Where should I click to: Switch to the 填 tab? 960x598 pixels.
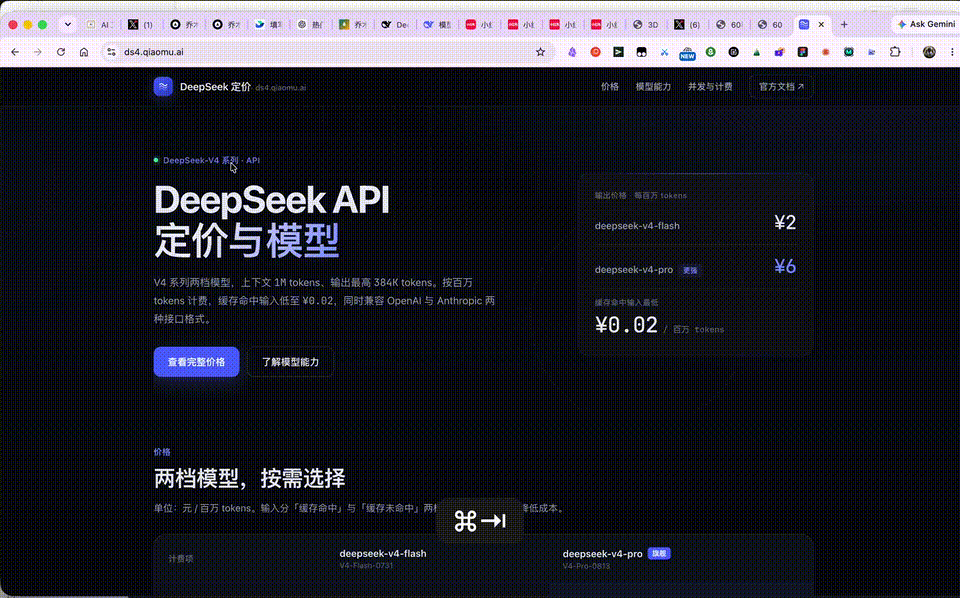tap(268, 24)
